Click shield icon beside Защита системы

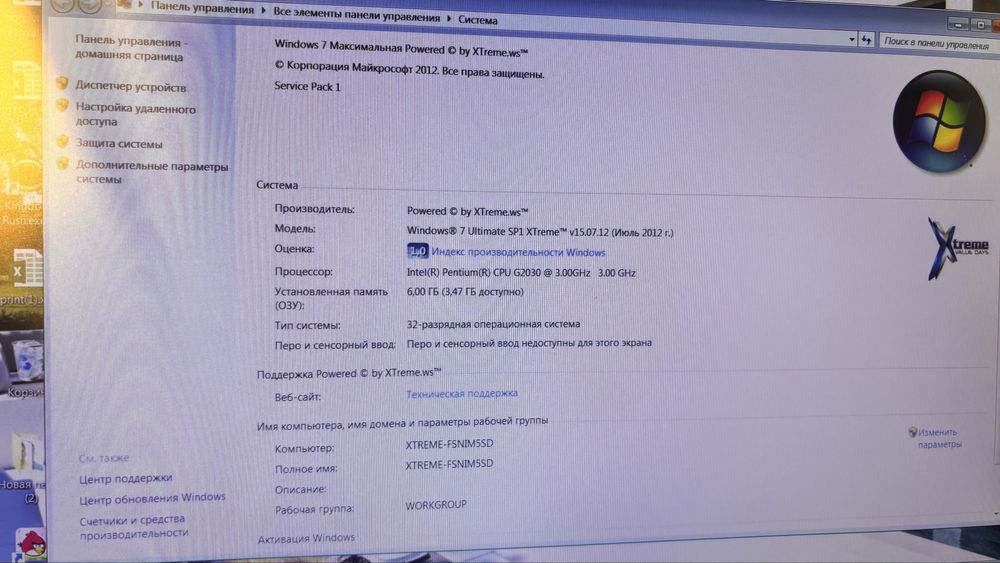pos(62,142)
